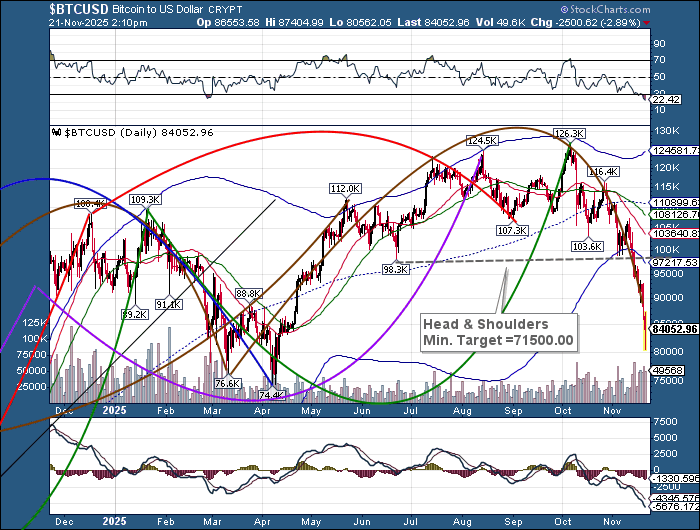The height and width of the screenshot is (530, 700).
Task: Click the 124.5K peak price label
Action: coord(483,140)
